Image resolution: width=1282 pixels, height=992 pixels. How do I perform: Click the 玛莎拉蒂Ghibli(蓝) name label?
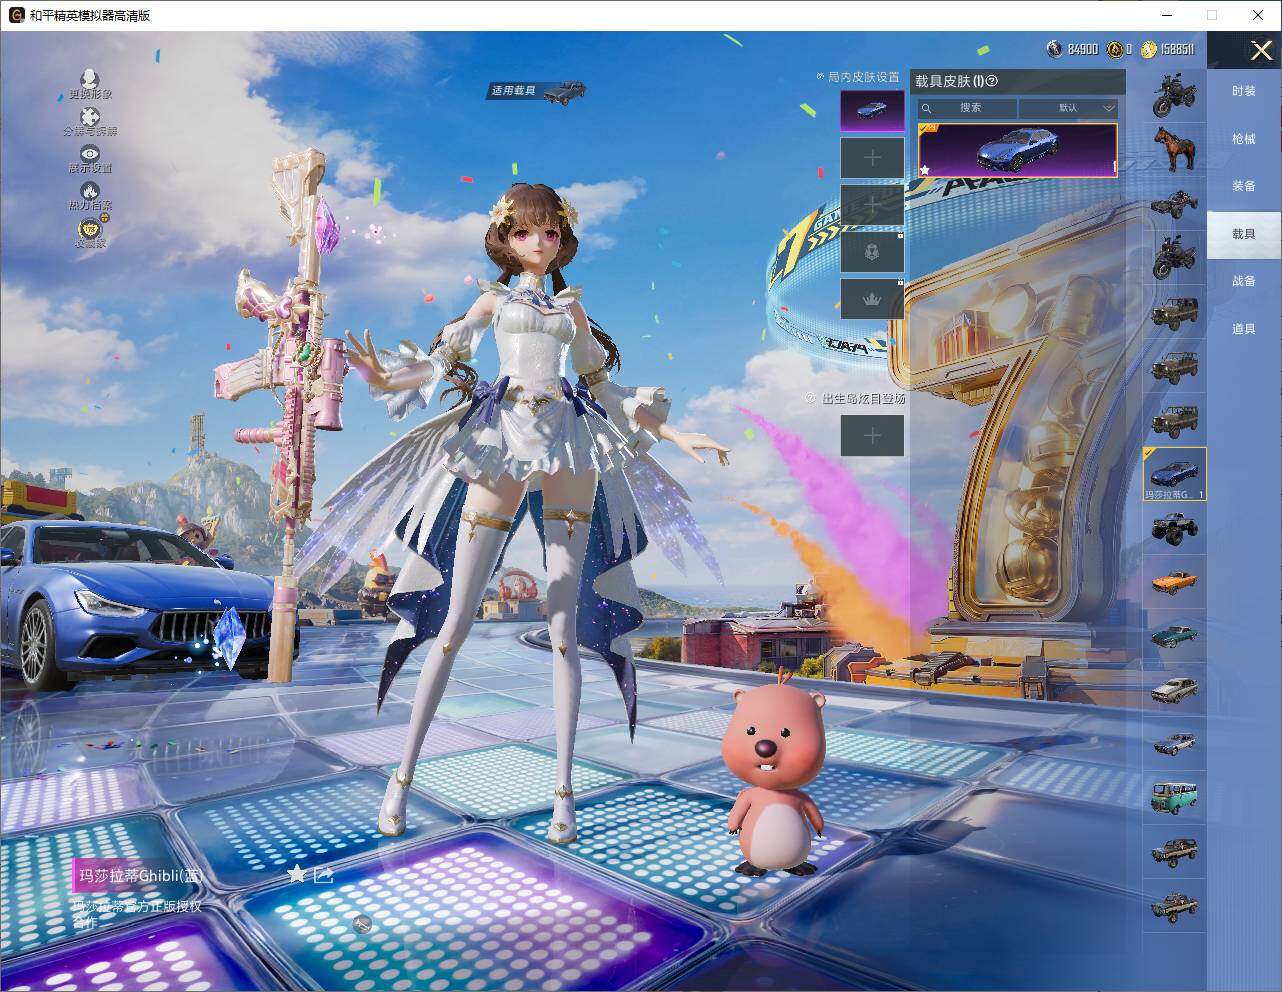(141, 875)
